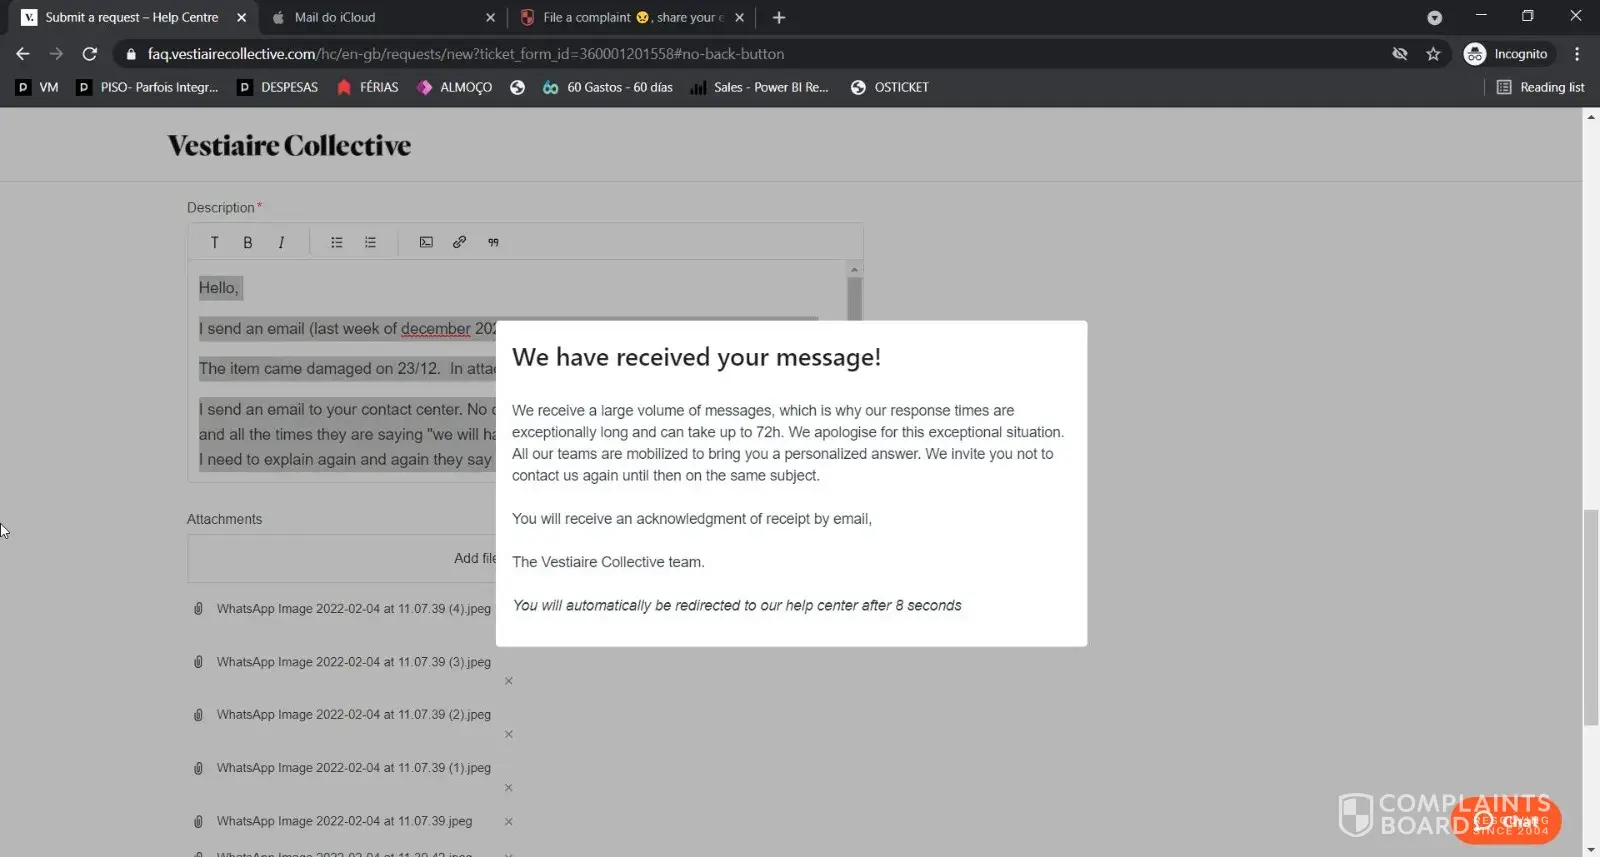The width and height of the screenshot is (1600, 857).
Task: Remove WhatsApp Image 11.07.39 (1).jpeg attachment
Action: click(509, 788)
